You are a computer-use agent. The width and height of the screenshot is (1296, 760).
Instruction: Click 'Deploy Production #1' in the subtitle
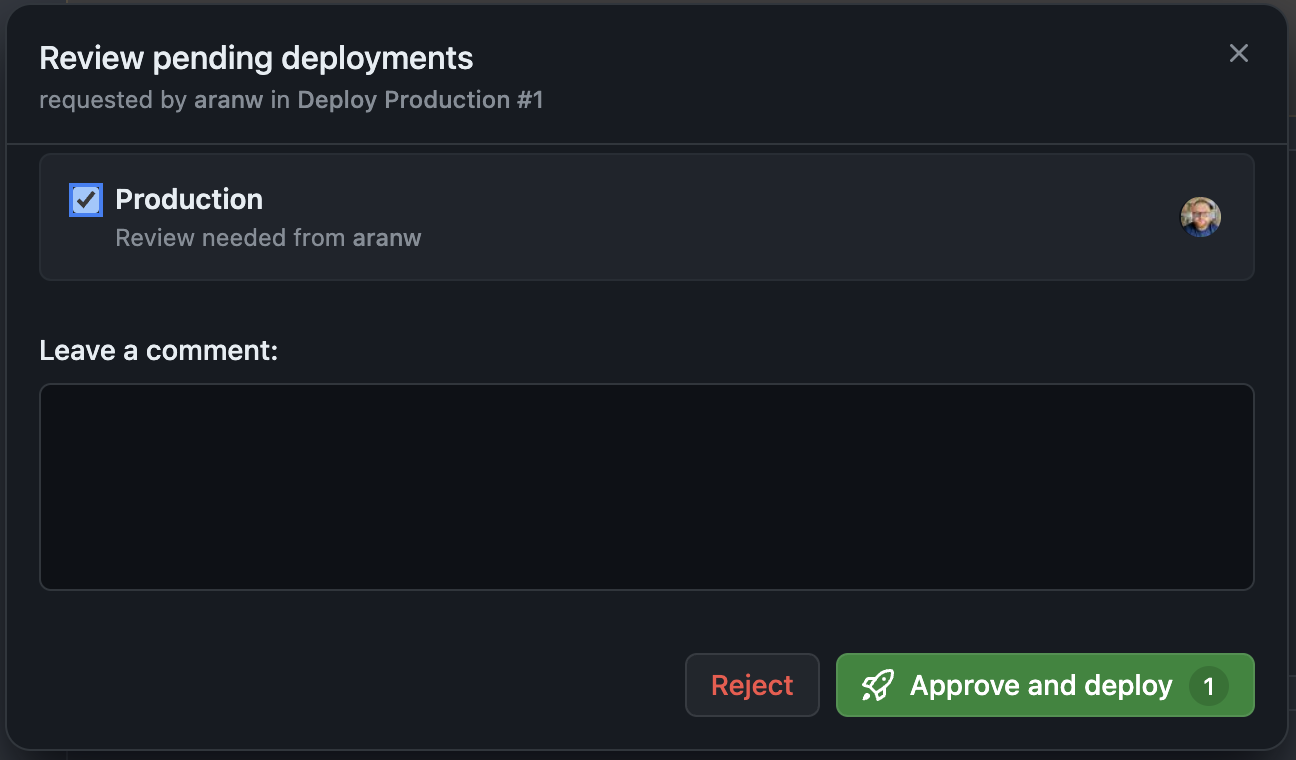coord(420,100)
